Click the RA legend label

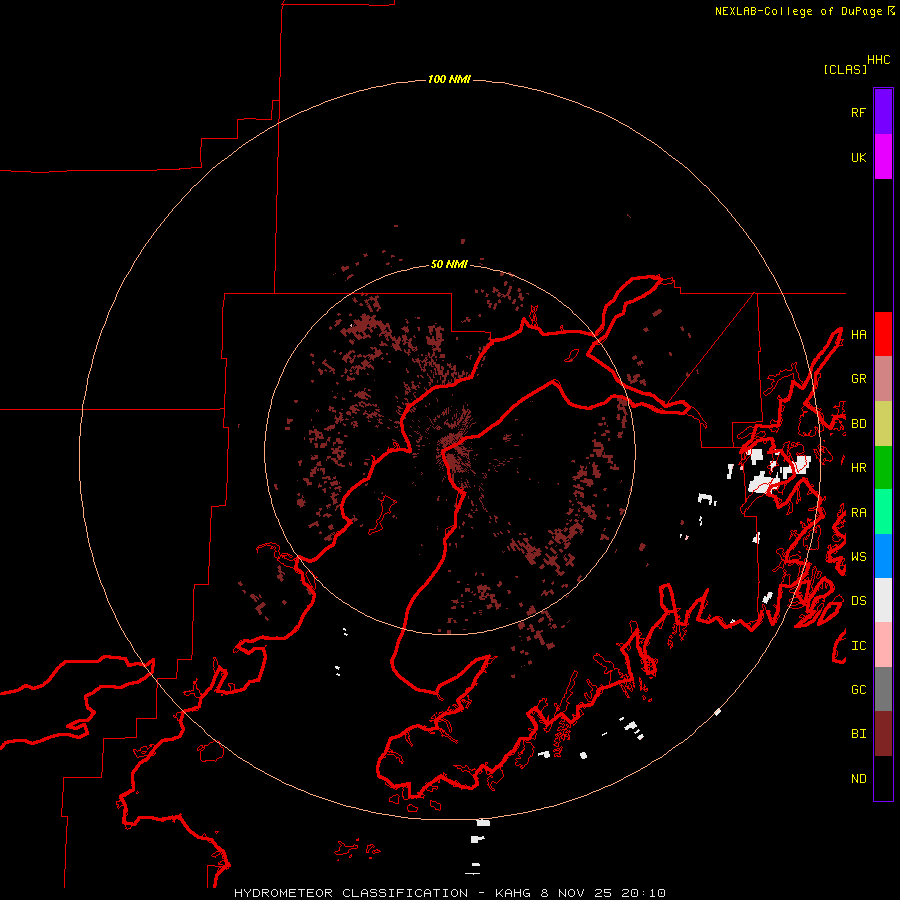click(859, 512)
